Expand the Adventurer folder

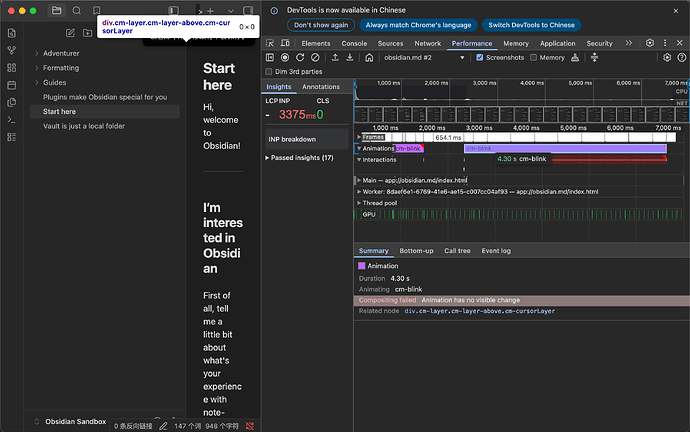pos(37,53)
